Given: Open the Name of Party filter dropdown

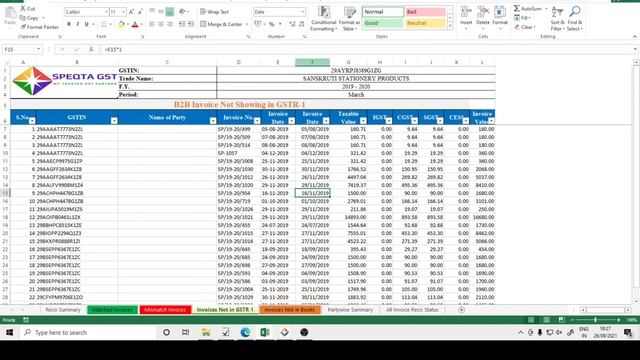Looking at the screenshot, I should [x=213, y=121].
